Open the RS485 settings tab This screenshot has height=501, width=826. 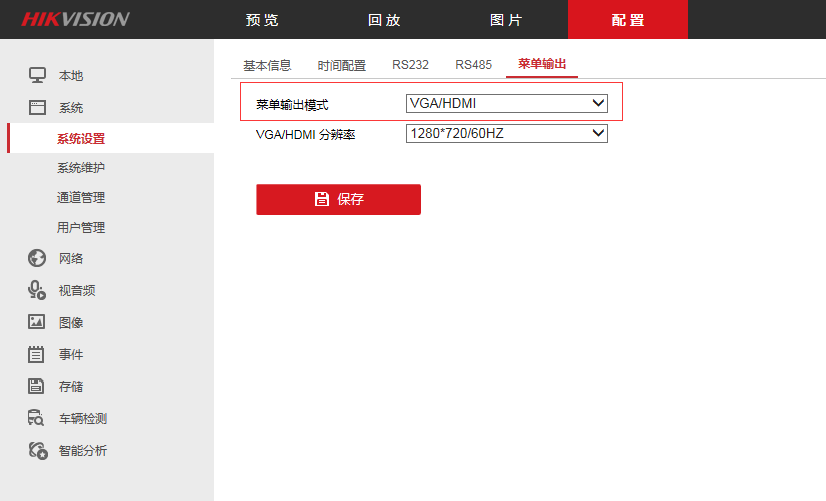coord(473,65)
